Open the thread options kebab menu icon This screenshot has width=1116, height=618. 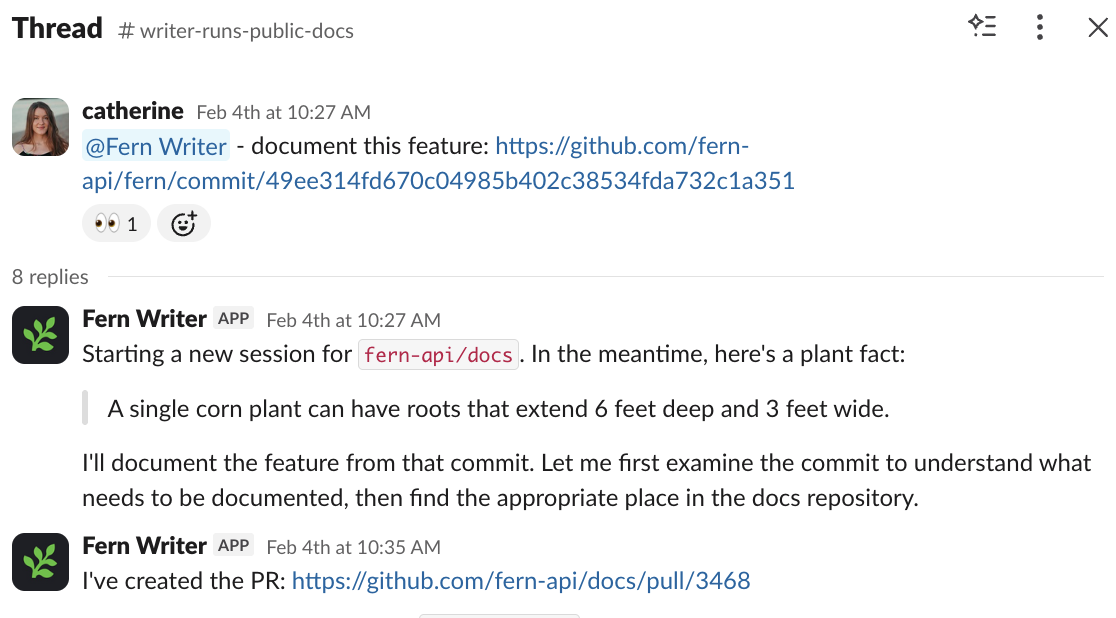coord(1040,27)
